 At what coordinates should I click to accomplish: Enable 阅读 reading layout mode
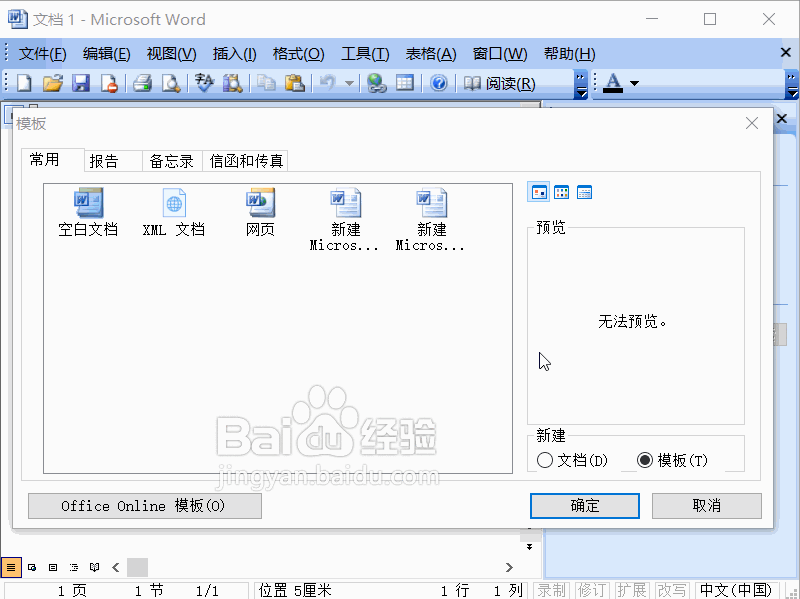click(495, 83)
